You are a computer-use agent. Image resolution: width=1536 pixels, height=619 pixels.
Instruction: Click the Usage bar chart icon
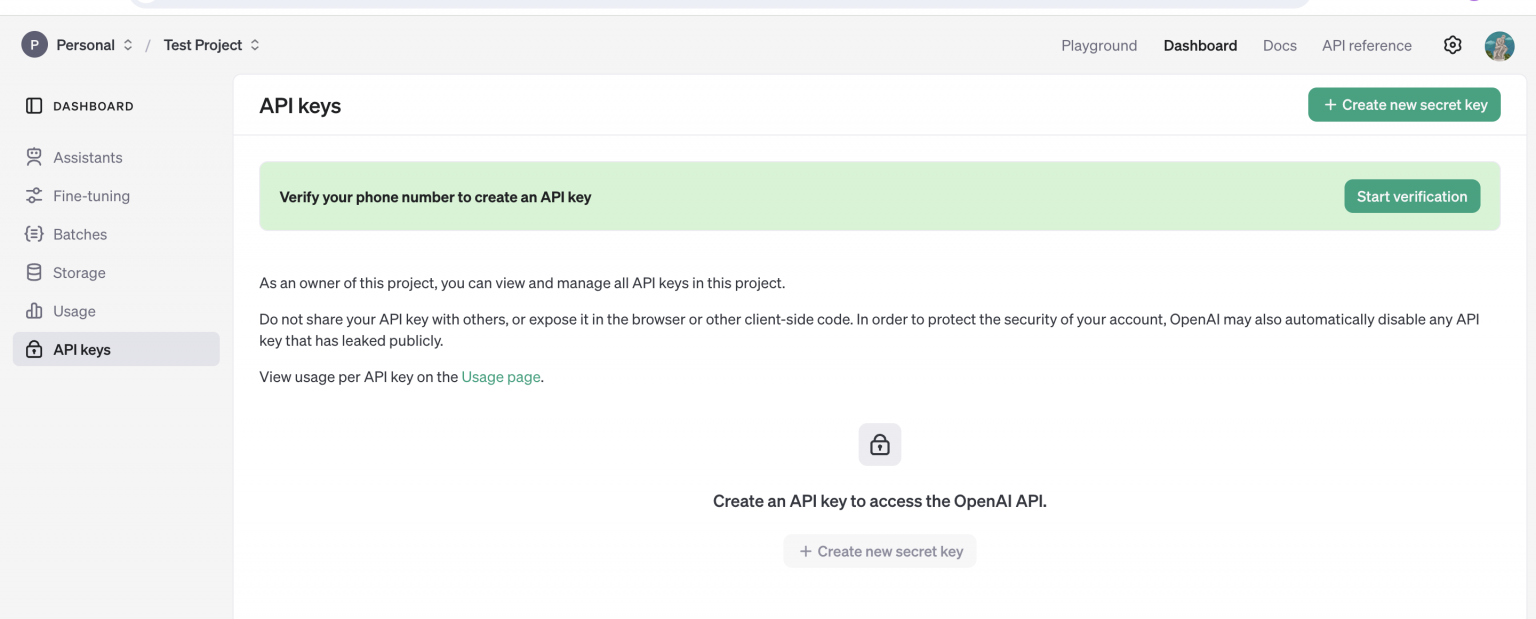(x=34, y=311)
